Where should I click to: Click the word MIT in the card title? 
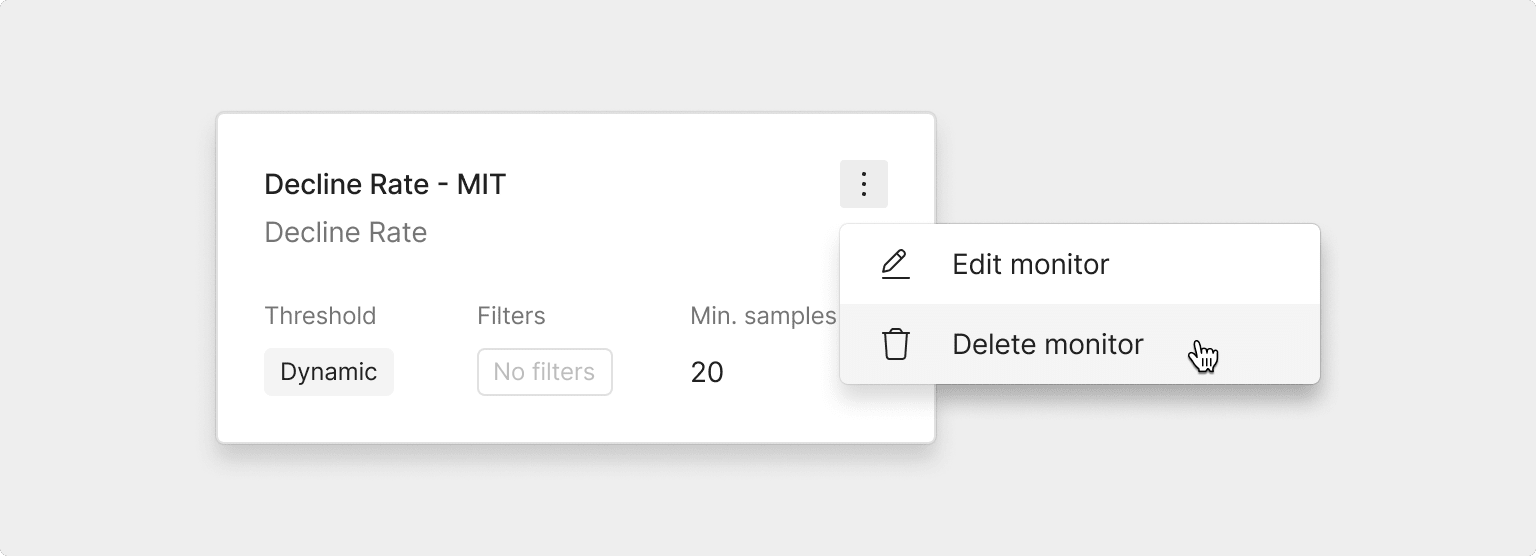pyautogui.click(x=481, y=184)
